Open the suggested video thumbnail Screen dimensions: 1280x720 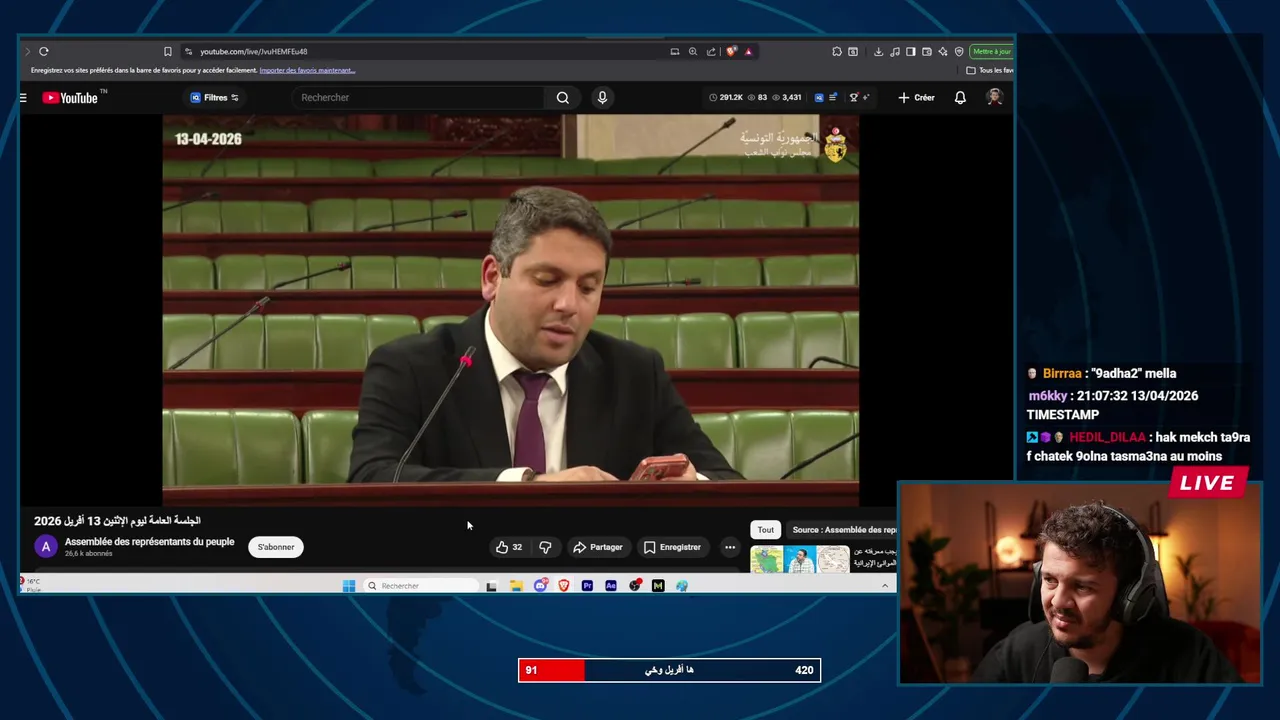800,559
